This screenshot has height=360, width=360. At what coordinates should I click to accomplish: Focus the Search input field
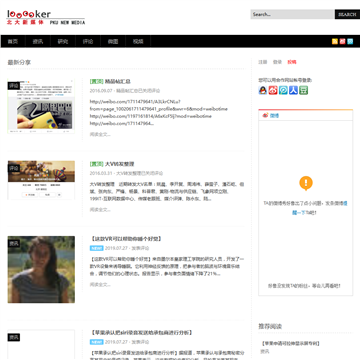(x=293, y=14)
